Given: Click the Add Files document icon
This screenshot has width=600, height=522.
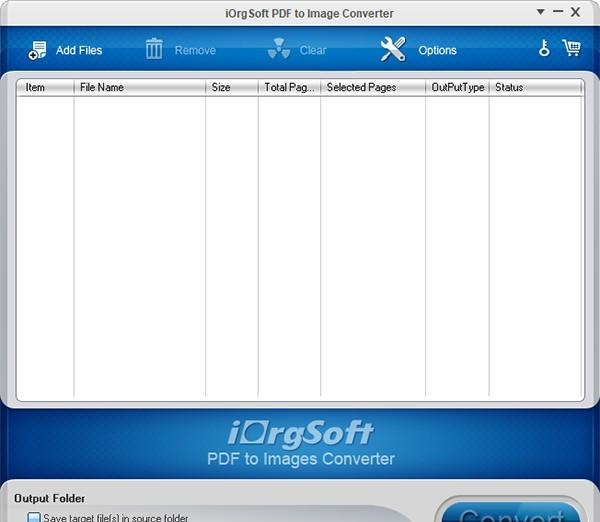Looking at the screenshot, I should [x=38, y=50].
